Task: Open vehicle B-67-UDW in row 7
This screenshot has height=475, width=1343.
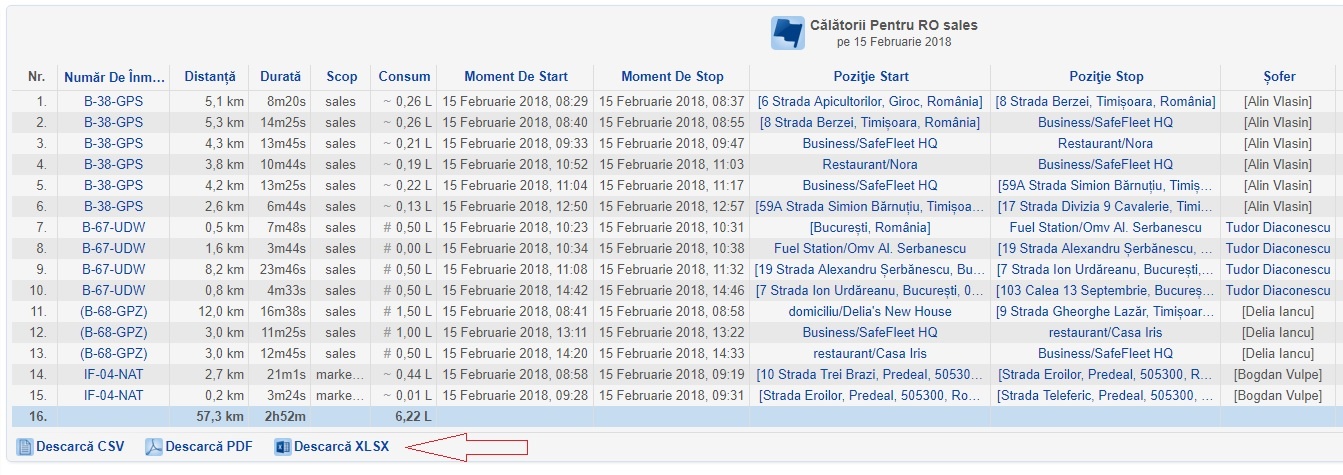Action: point(113,228)
